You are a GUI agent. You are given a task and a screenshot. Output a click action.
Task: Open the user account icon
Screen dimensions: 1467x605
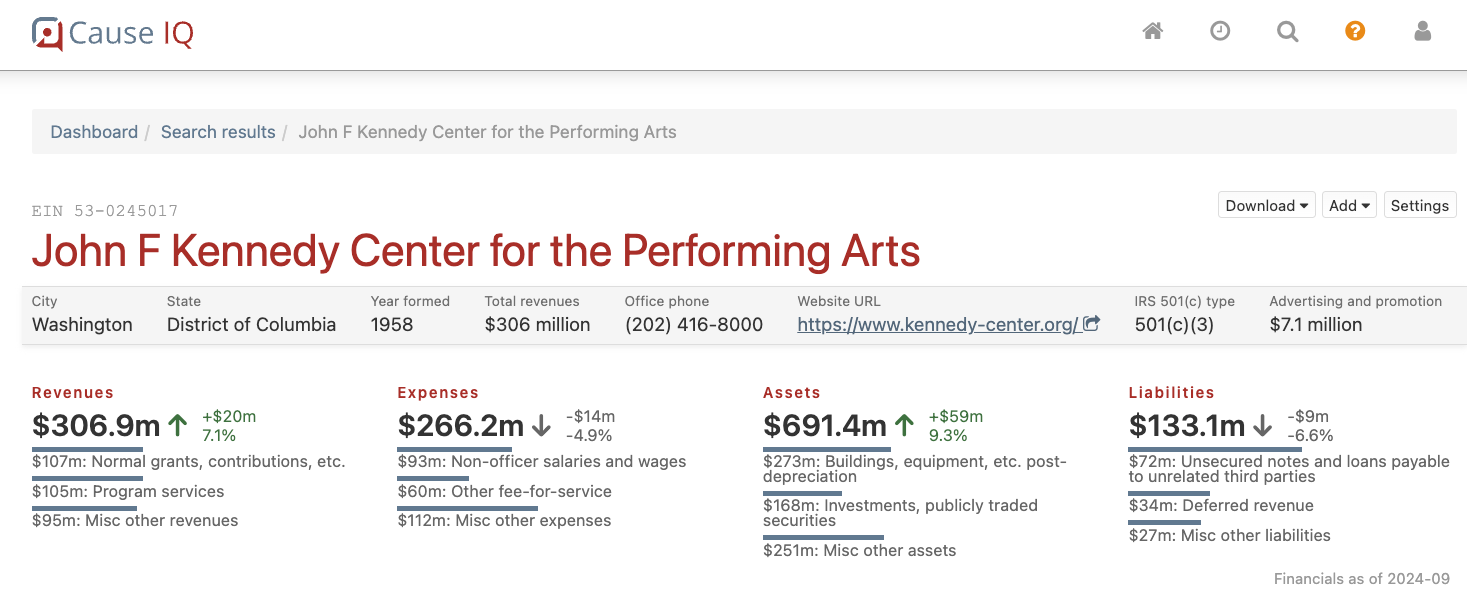click(1423, 31)
